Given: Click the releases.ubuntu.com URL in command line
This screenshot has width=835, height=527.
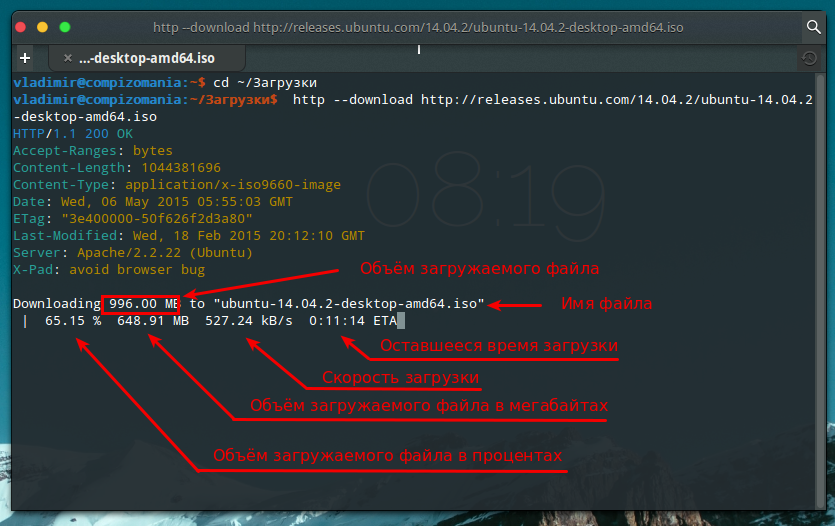Looking at the screenshot, I should (x=617, y=100).
